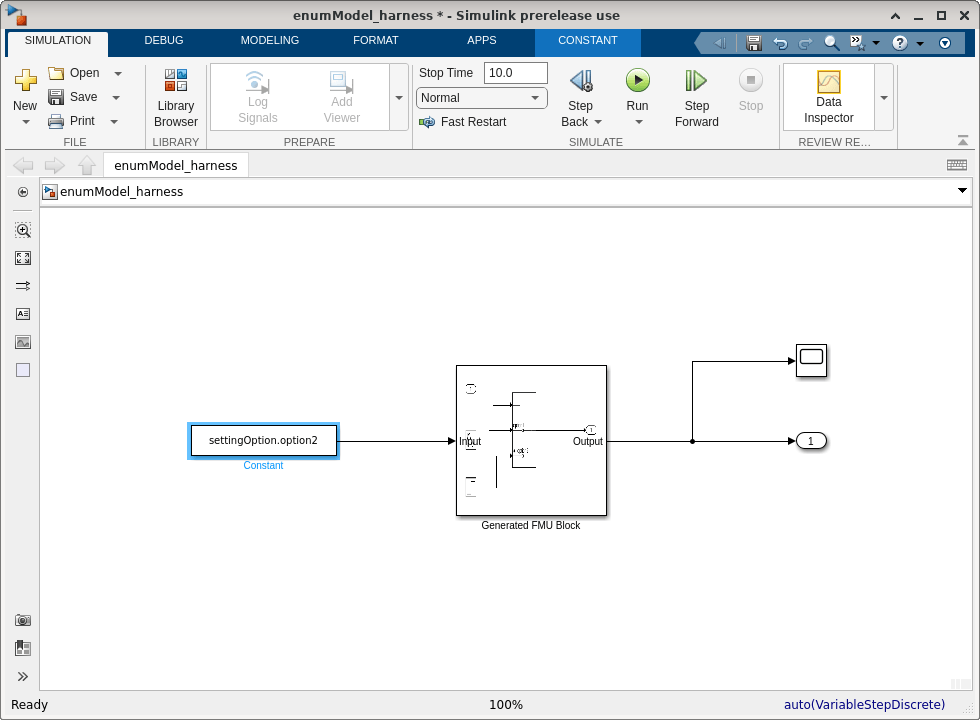Toggle Fast Restart
The height and width of the screenshot is (720, 980).
[462, 122]
